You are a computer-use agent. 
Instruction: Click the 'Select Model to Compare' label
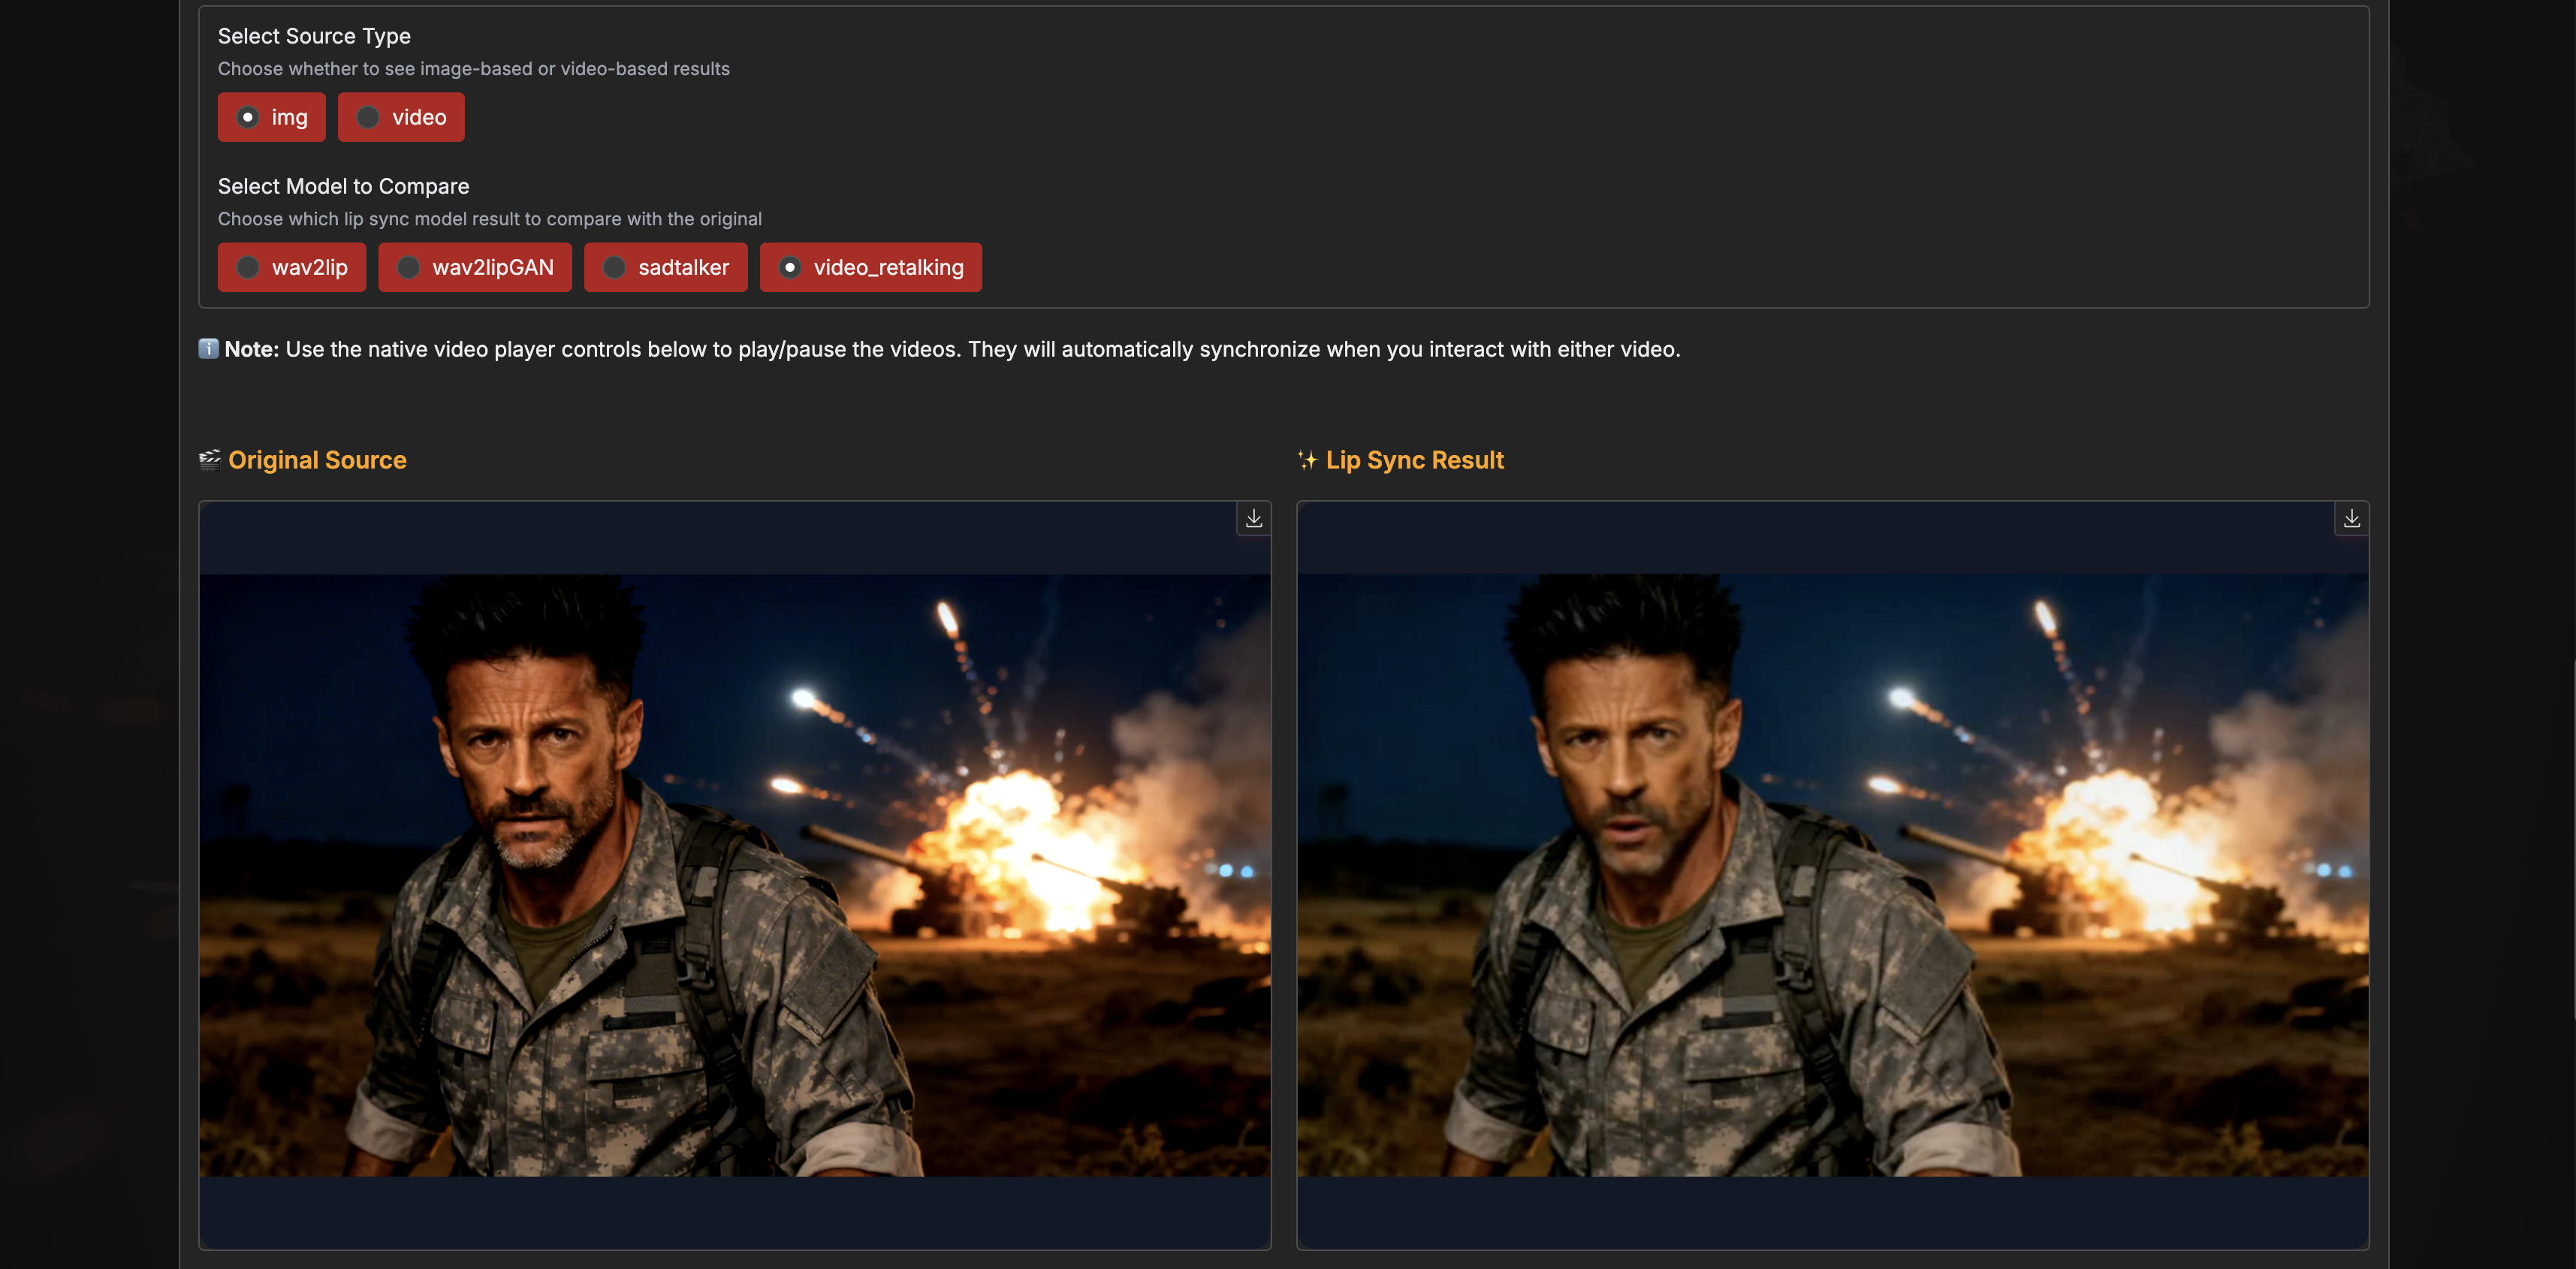point(343,186)
